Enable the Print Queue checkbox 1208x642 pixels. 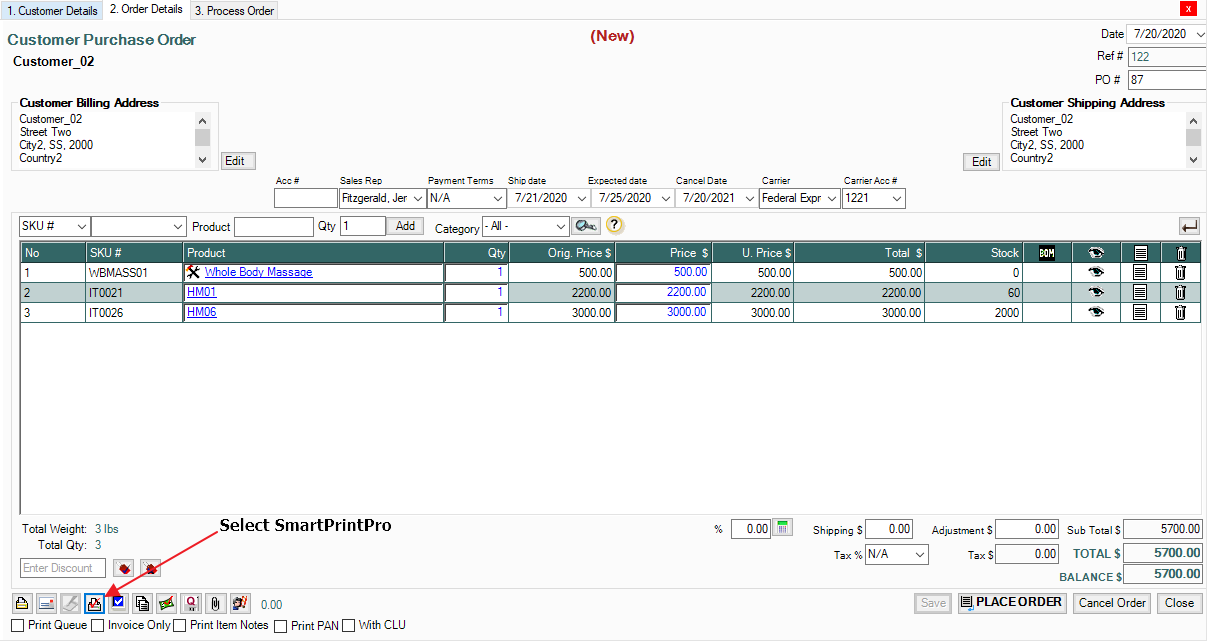20,625
